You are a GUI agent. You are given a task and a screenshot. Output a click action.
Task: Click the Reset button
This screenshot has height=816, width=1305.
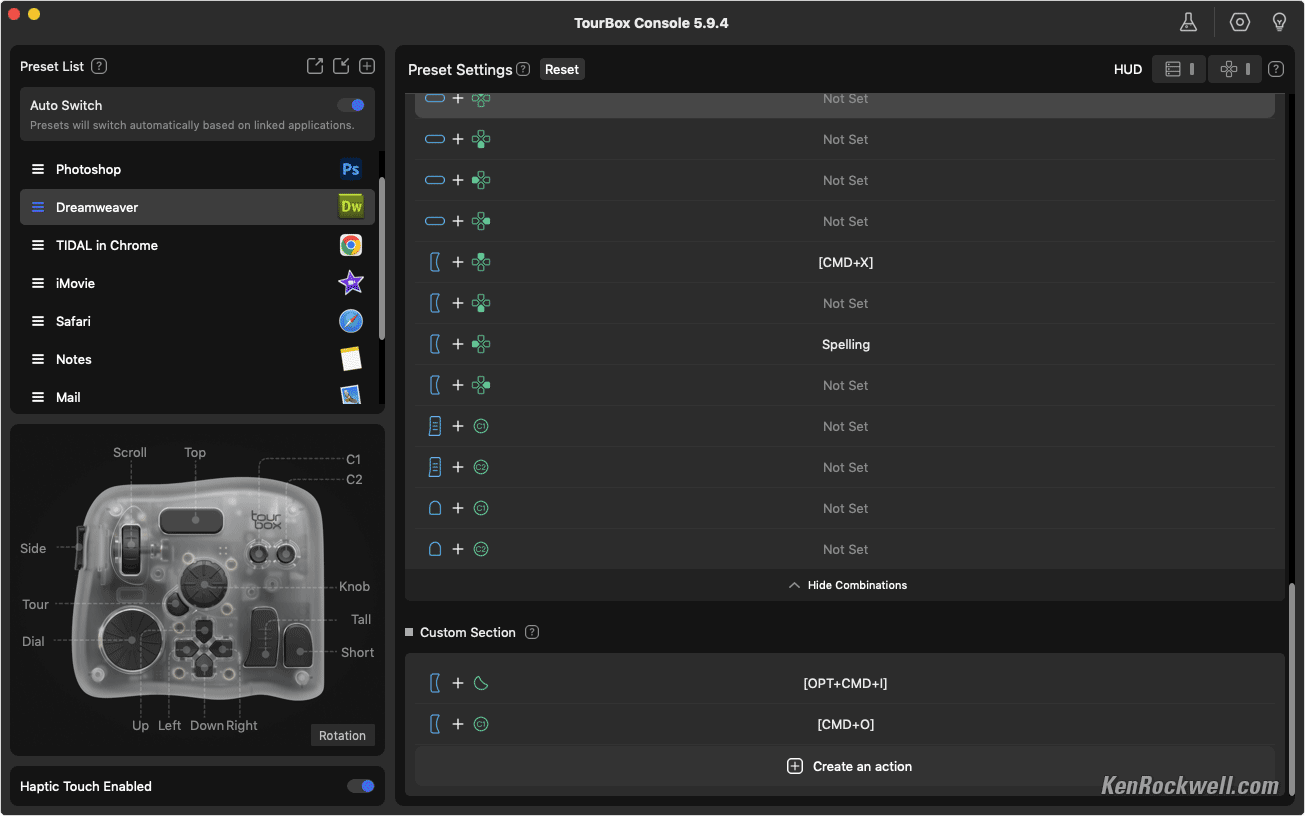562,69
